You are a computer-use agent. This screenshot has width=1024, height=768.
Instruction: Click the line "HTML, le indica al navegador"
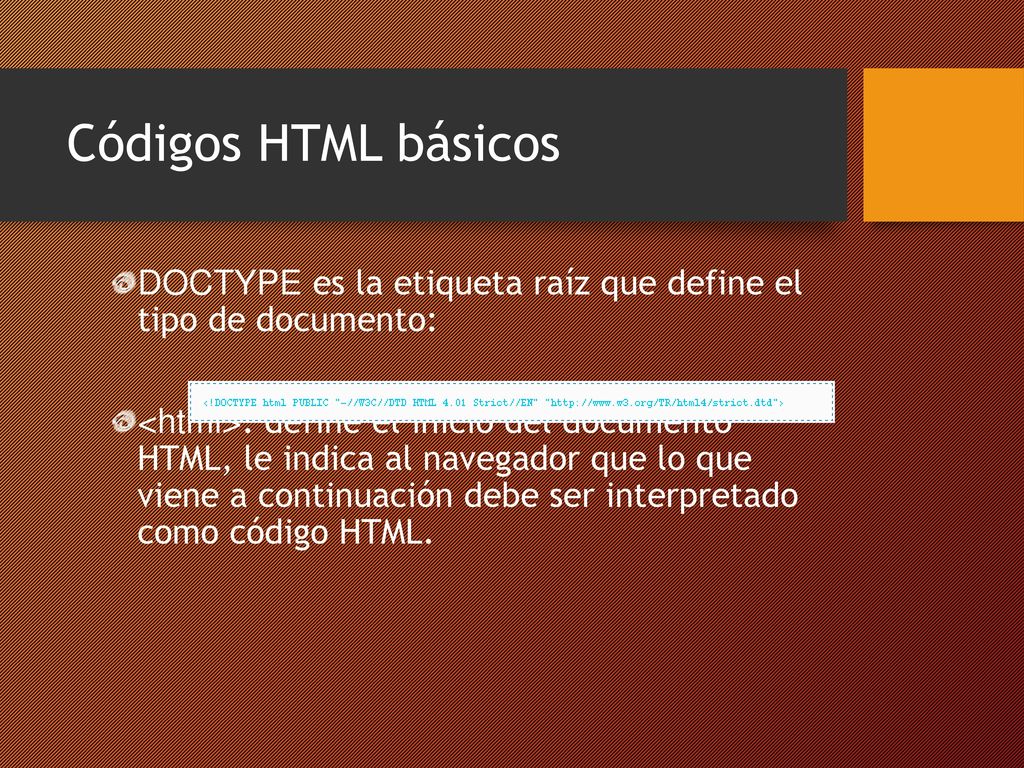pos(358,459)
